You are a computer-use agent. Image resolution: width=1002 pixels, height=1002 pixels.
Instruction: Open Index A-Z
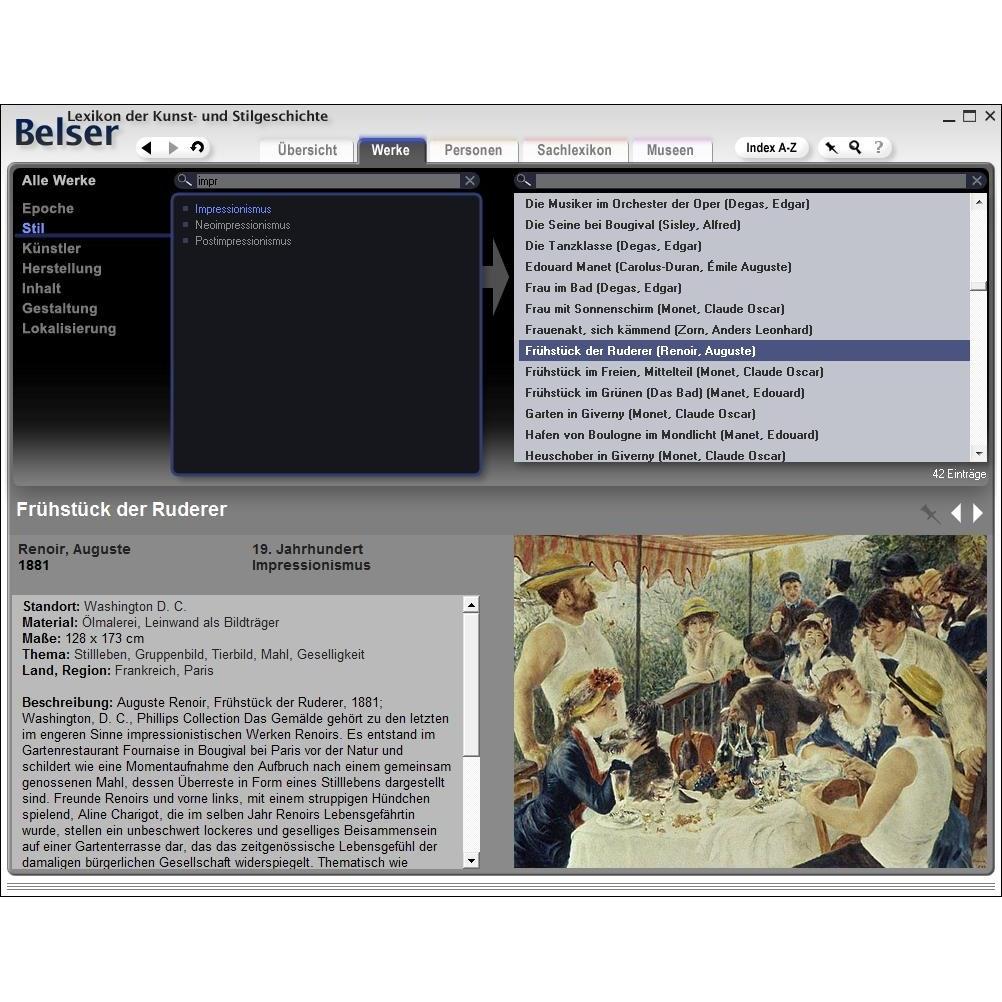click(771, 148)
